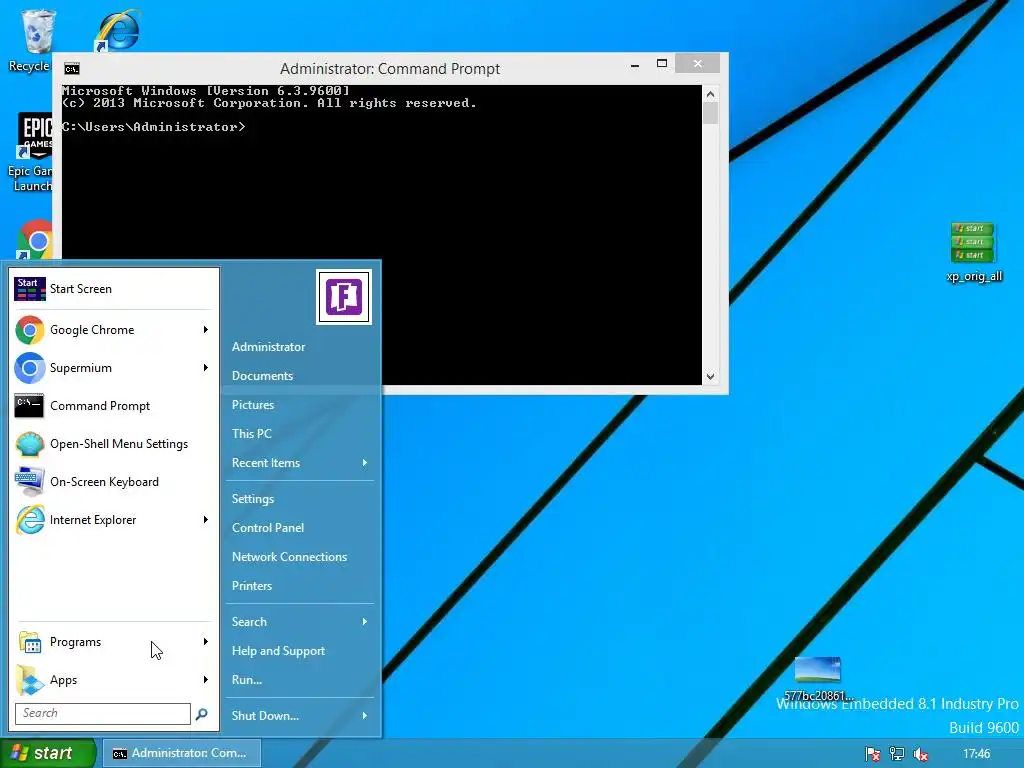
Task: Click the Shut Down... button
Action: pyautogui.click(x=265, y=716)
